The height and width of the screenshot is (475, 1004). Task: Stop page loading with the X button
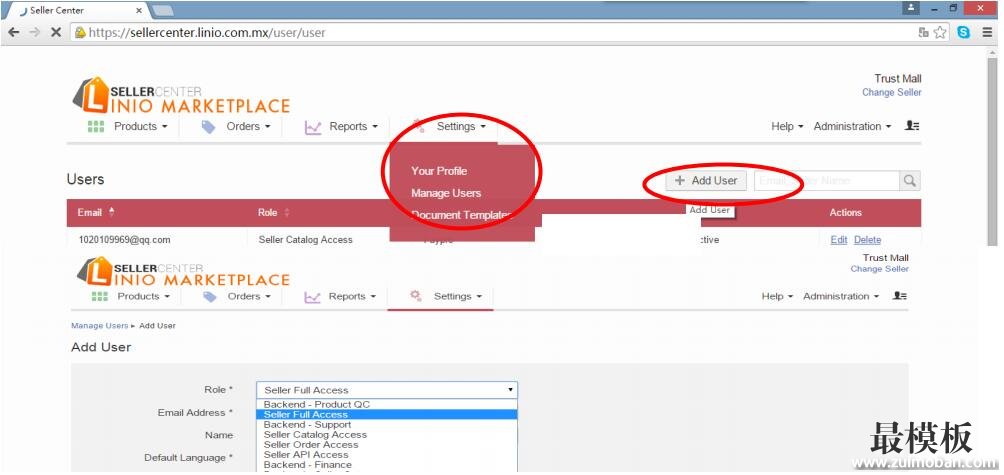tap(56, 32)
